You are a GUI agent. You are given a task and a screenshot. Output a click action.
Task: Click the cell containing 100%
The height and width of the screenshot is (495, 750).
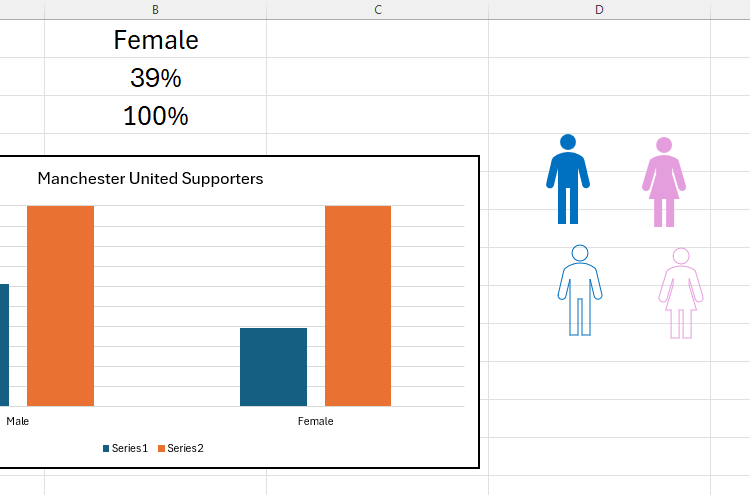pyautogui.click(x=155, y=115)
